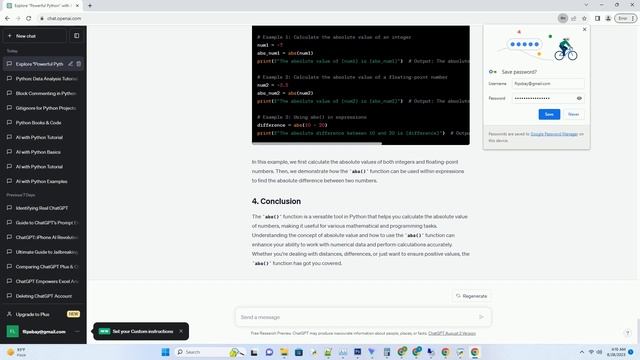
Task: Open Chrome's three-dot menu
Action: point(633,18)
